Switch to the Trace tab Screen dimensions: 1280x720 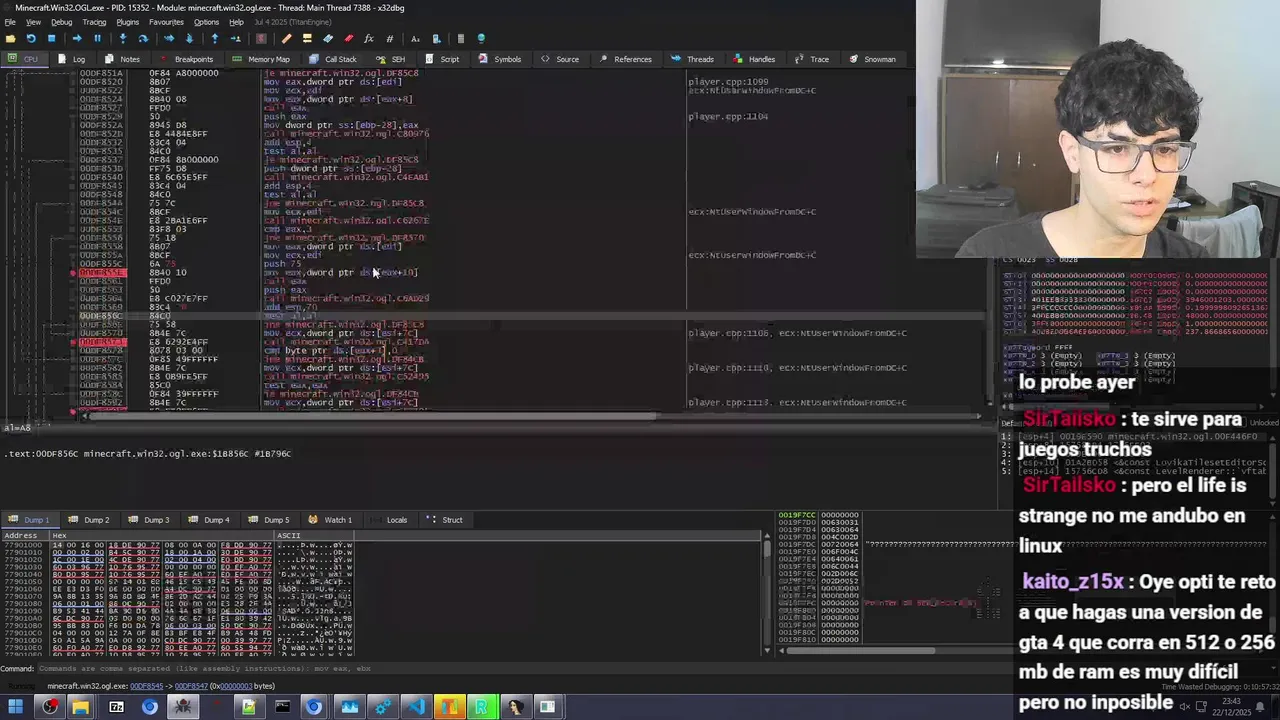click(x=812, y=59)
